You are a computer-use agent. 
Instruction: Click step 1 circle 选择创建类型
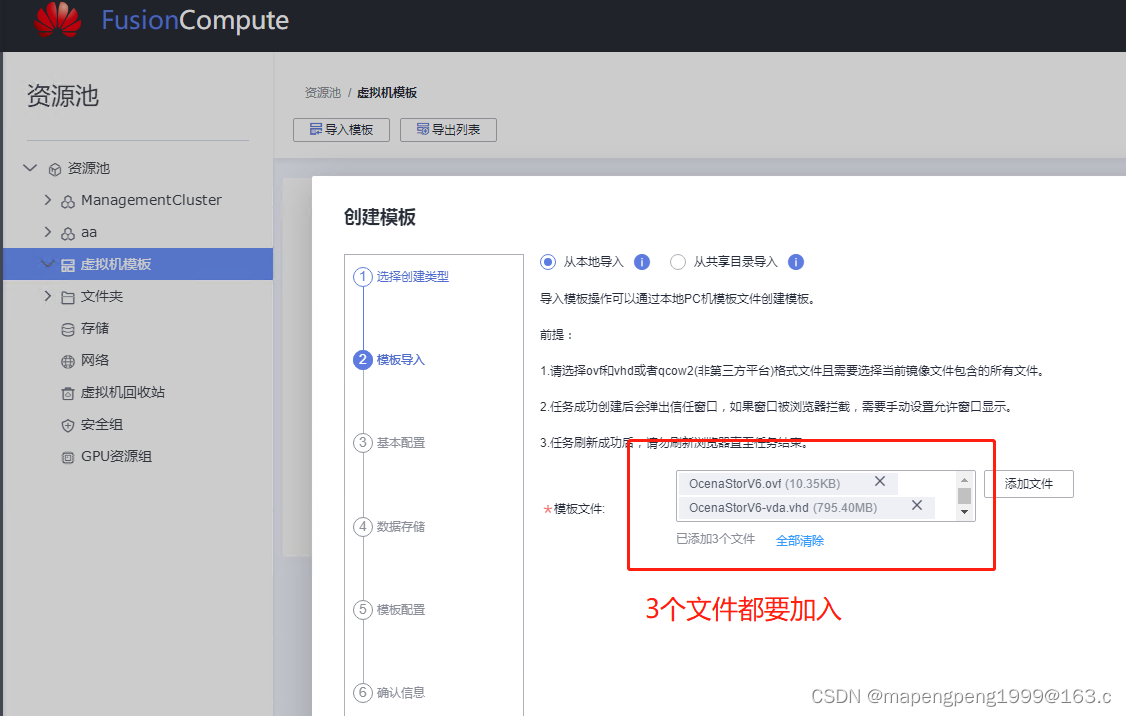363,276
